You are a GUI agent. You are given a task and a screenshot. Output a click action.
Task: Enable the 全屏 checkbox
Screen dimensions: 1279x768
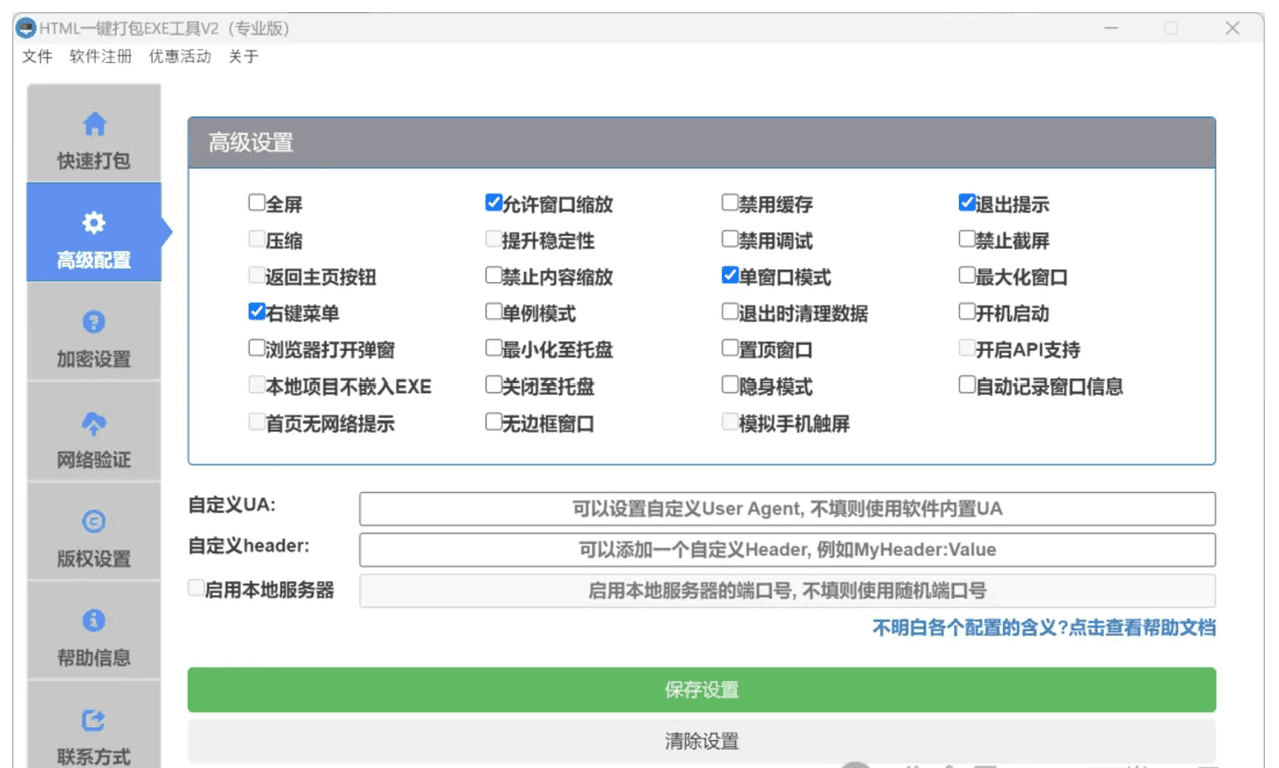(x=257, y=203)
